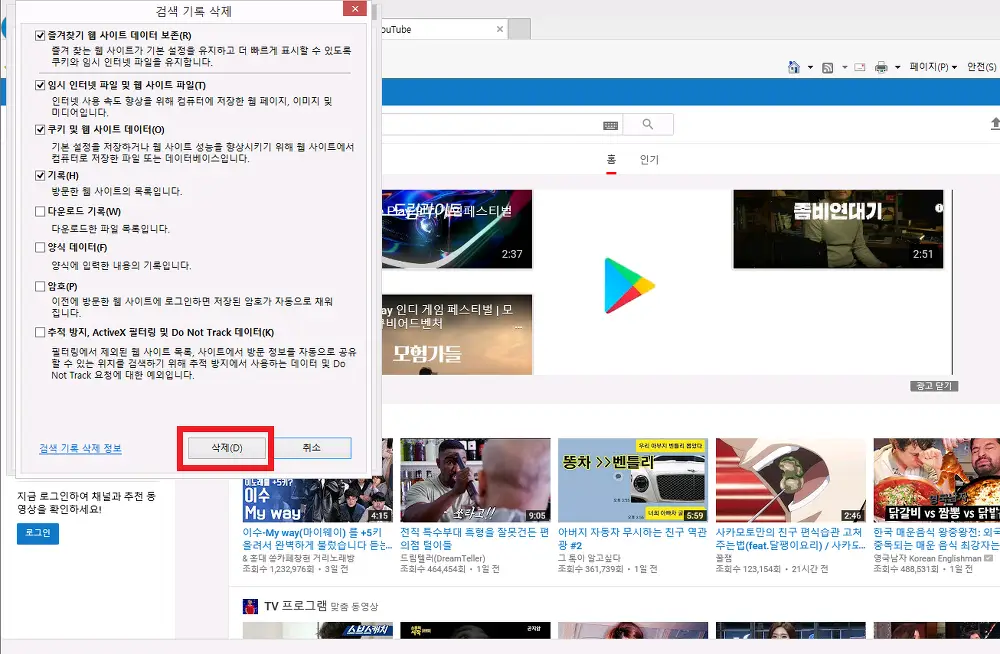Viewport: 1000px width, 654px height.
Task: Click the YouTube search magnifier button
Action: (648, 124)
